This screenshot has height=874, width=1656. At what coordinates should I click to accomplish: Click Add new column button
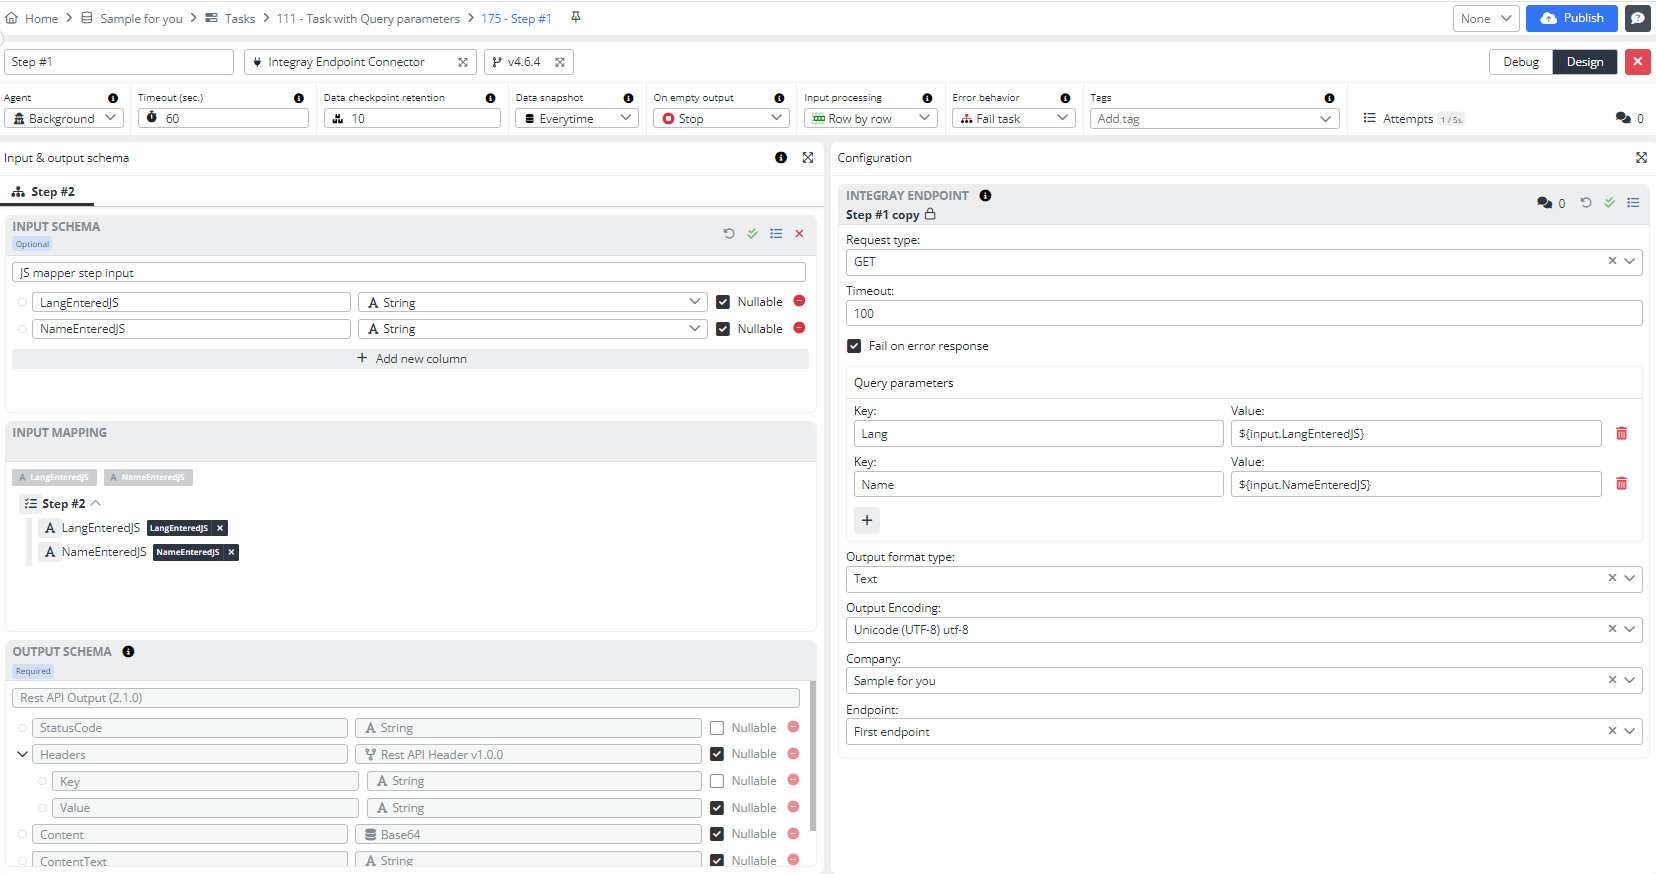(x=411, y=359)
